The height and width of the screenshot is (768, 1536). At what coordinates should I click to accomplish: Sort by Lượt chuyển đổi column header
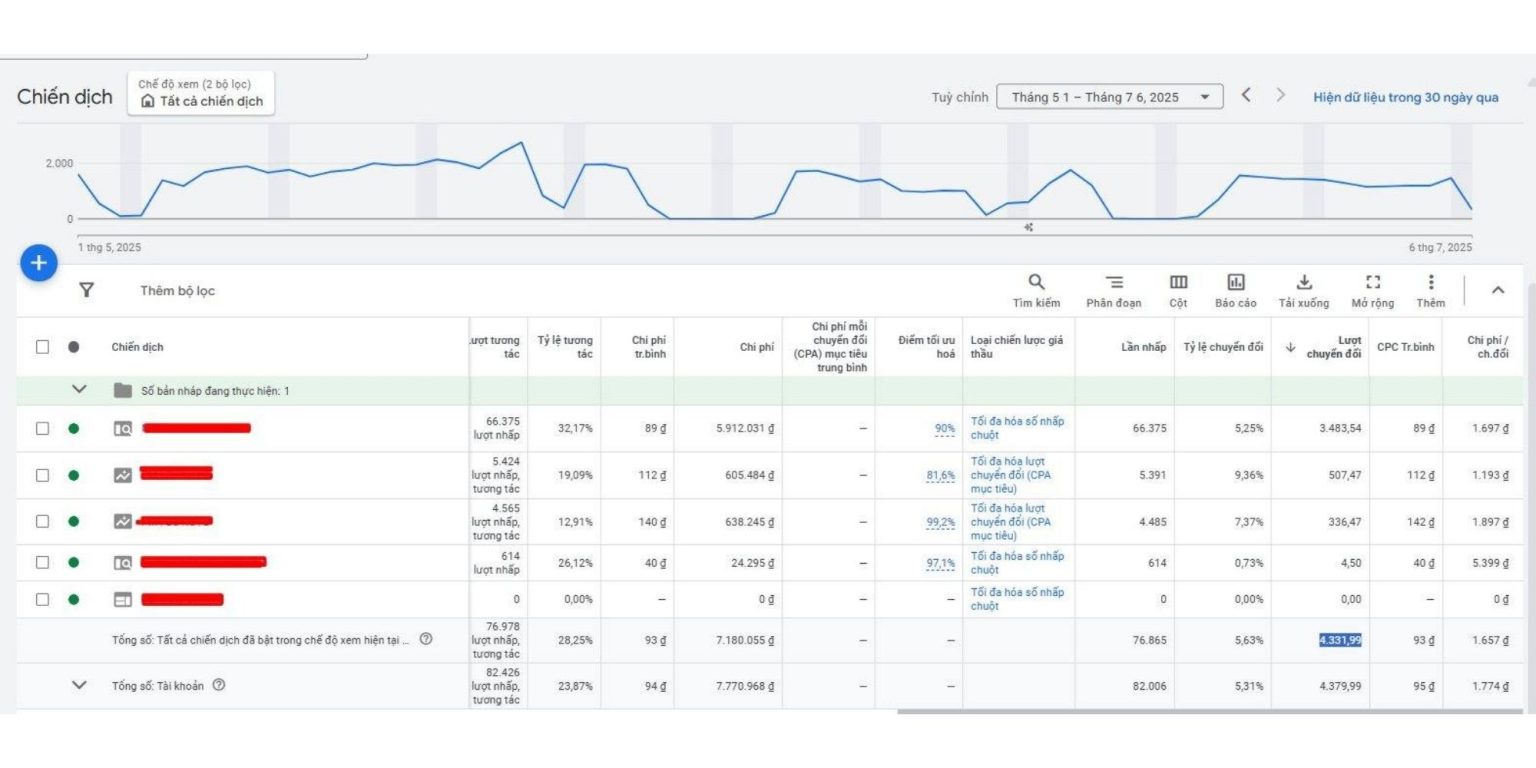tap(1333, 347)
